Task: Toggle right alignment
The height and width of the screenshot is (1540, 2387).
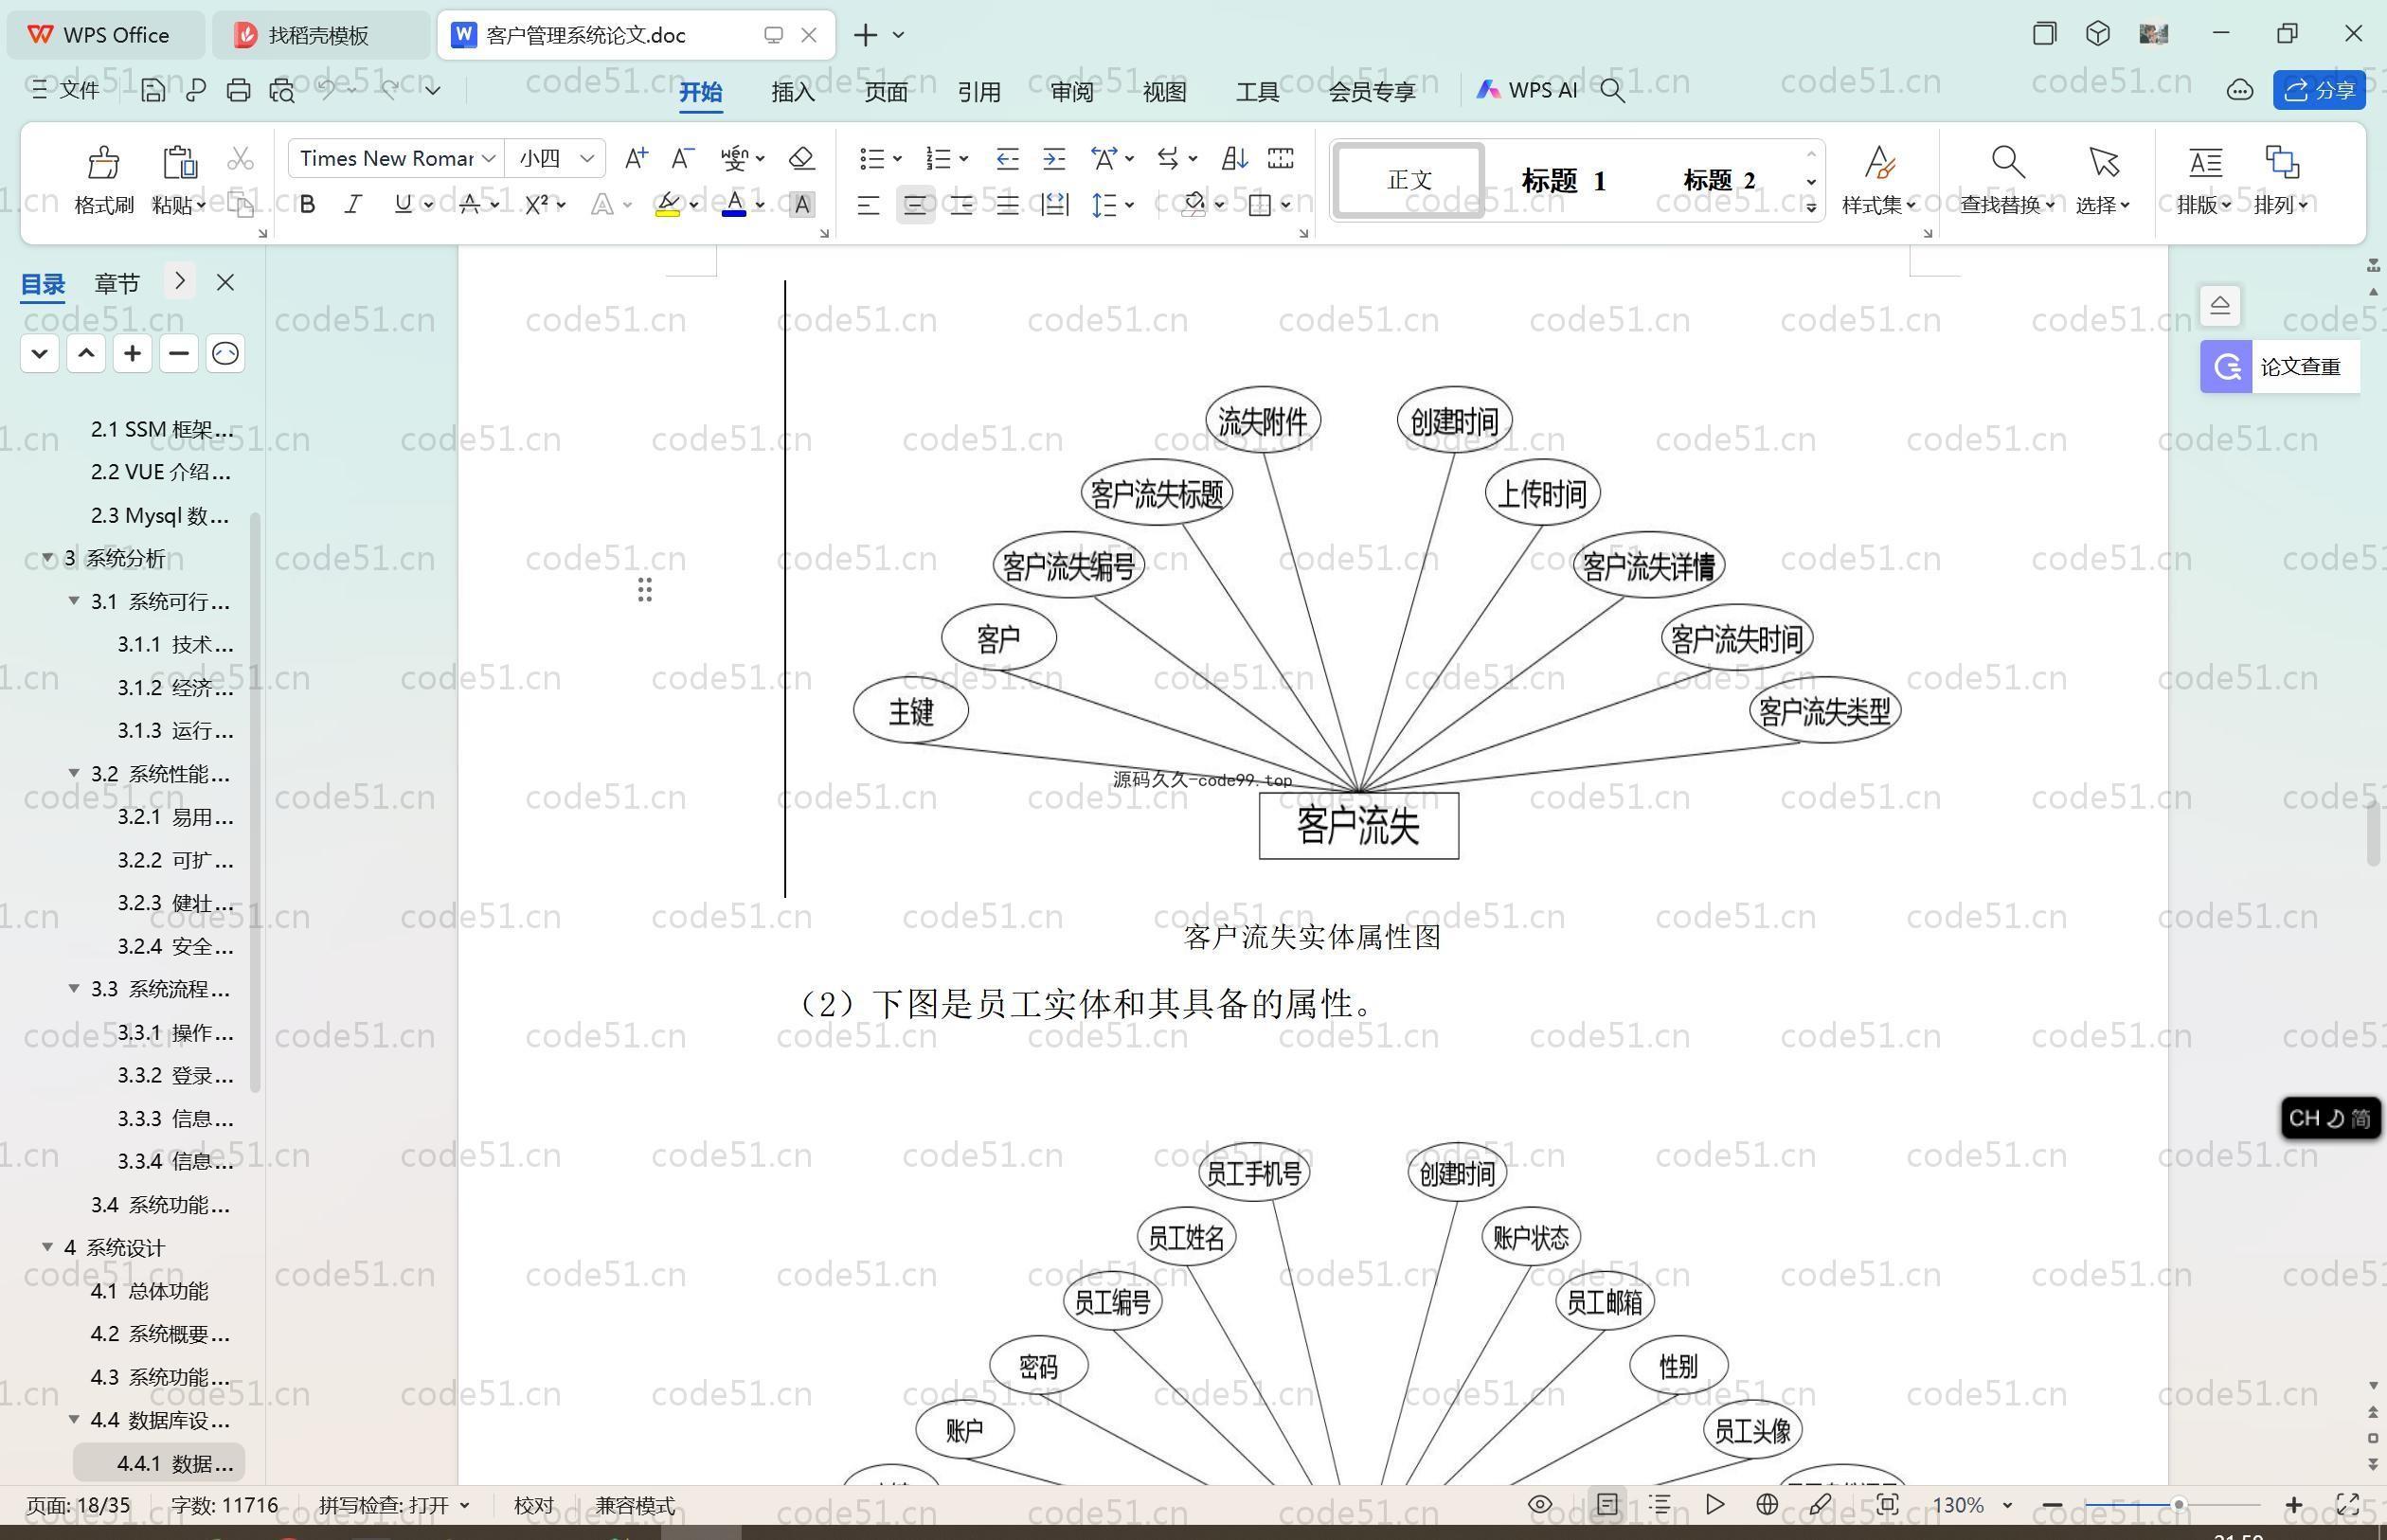Action: tap(961, 205)
